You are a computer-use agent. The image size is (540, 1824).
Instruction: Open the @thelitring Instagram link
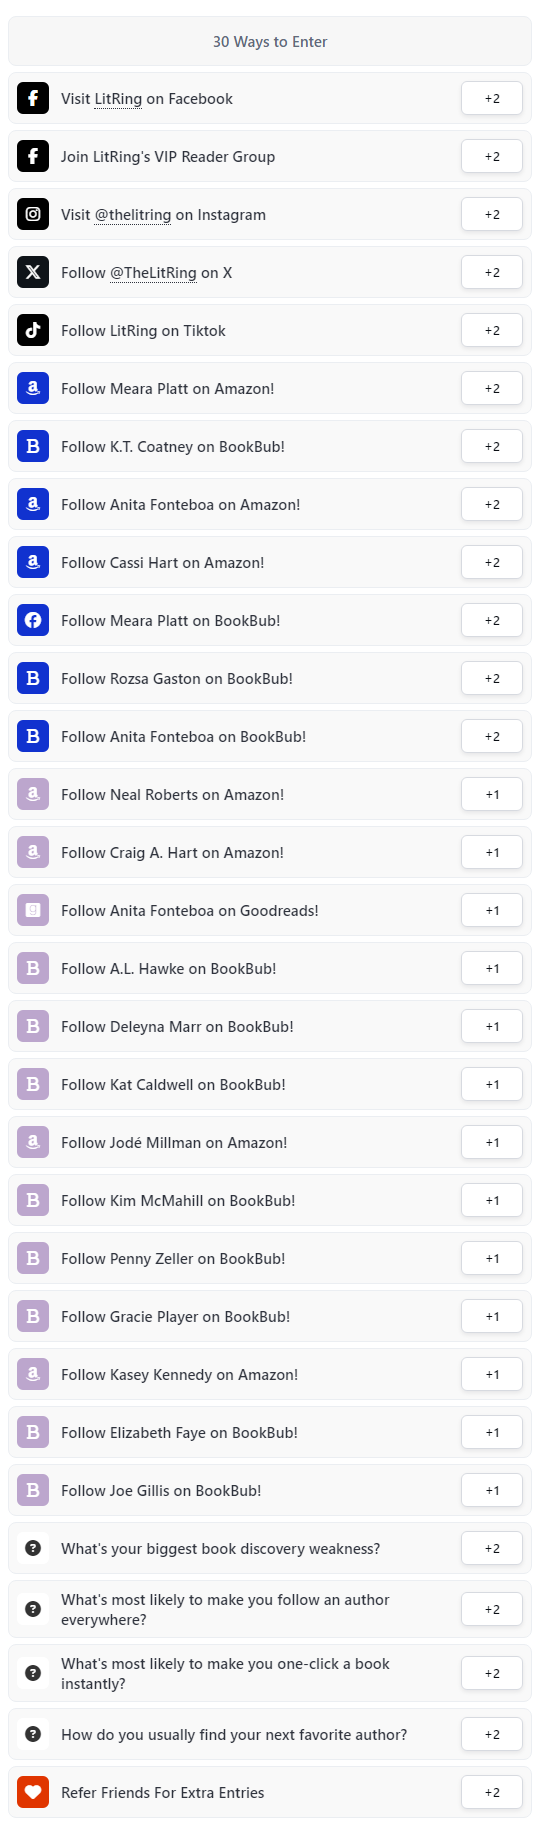(x=133, y=215)
